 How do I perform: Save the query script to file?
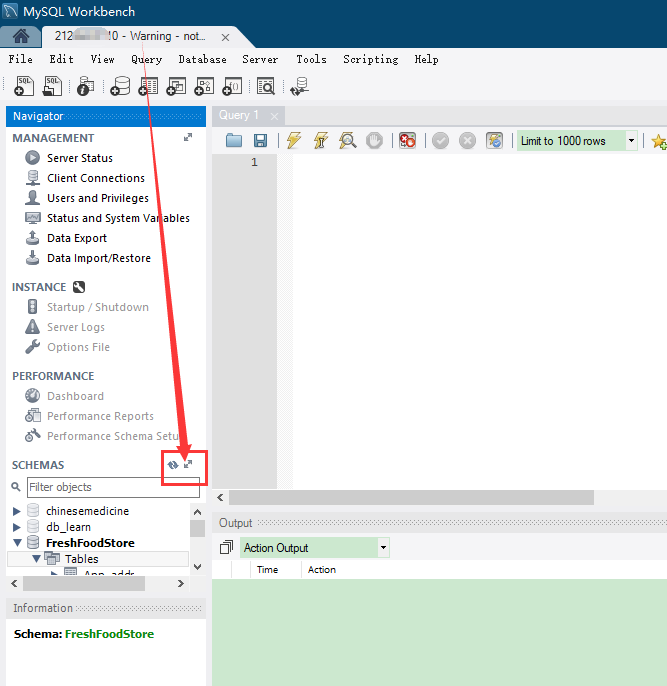pos(260,141)
